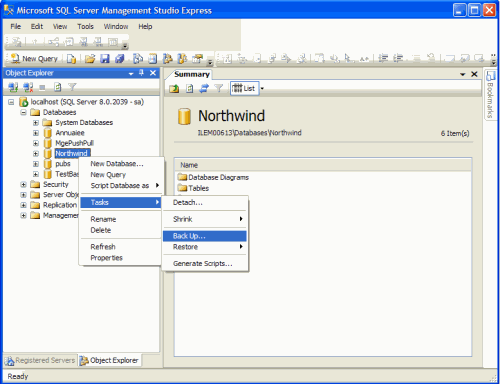Click the Summary page toolbar icon
The image size is (500, 384).
pyautogui.click(x=152, y=59)
